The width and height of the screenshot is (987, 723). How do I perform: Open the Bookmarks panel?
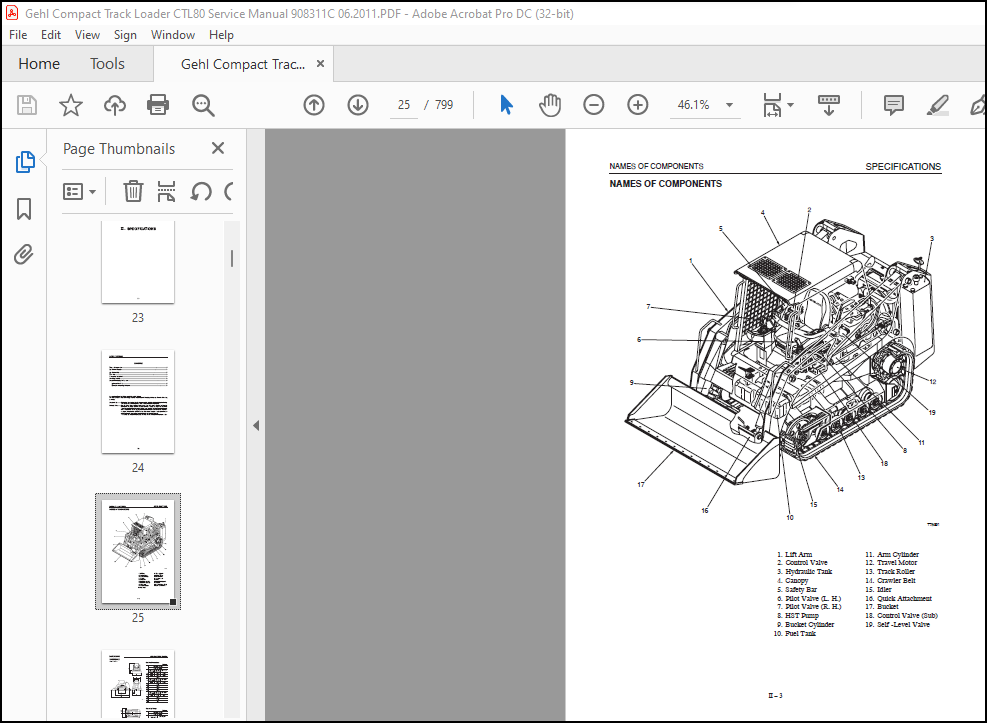click(x=24, y=209)
